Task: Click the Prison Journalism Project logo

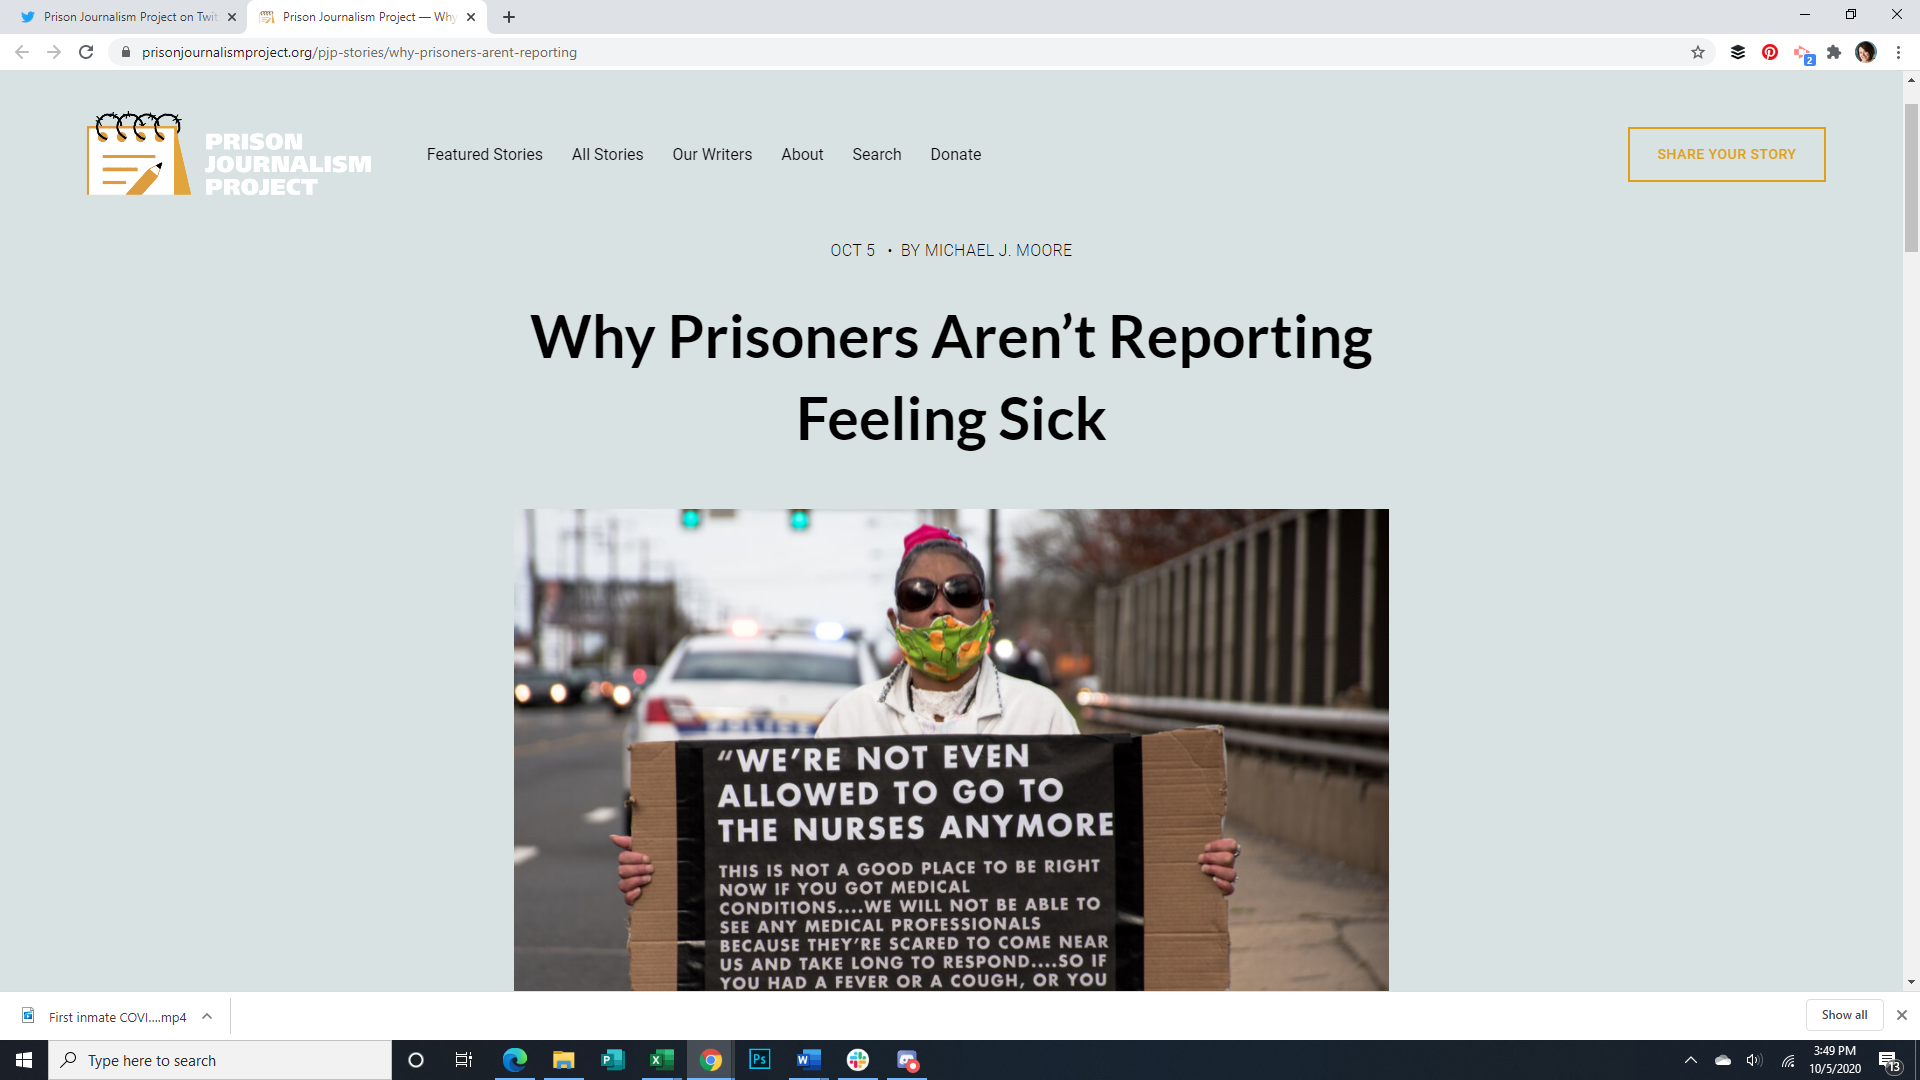Action: (x=229, y=155)
